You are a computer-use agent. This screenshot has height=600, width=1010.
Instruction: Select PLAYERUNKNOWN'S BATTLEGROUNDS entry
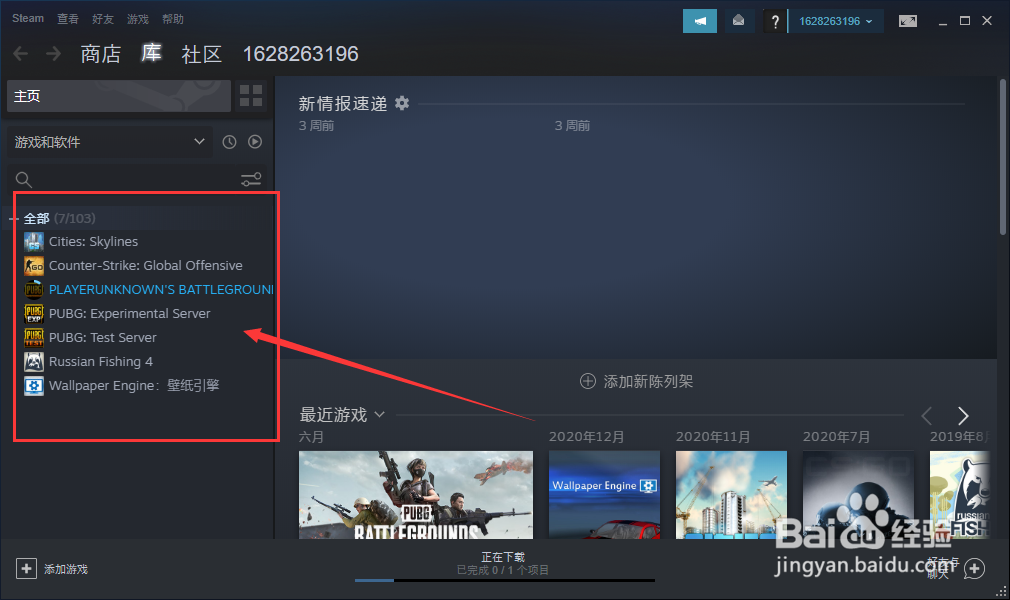point(161,290)
